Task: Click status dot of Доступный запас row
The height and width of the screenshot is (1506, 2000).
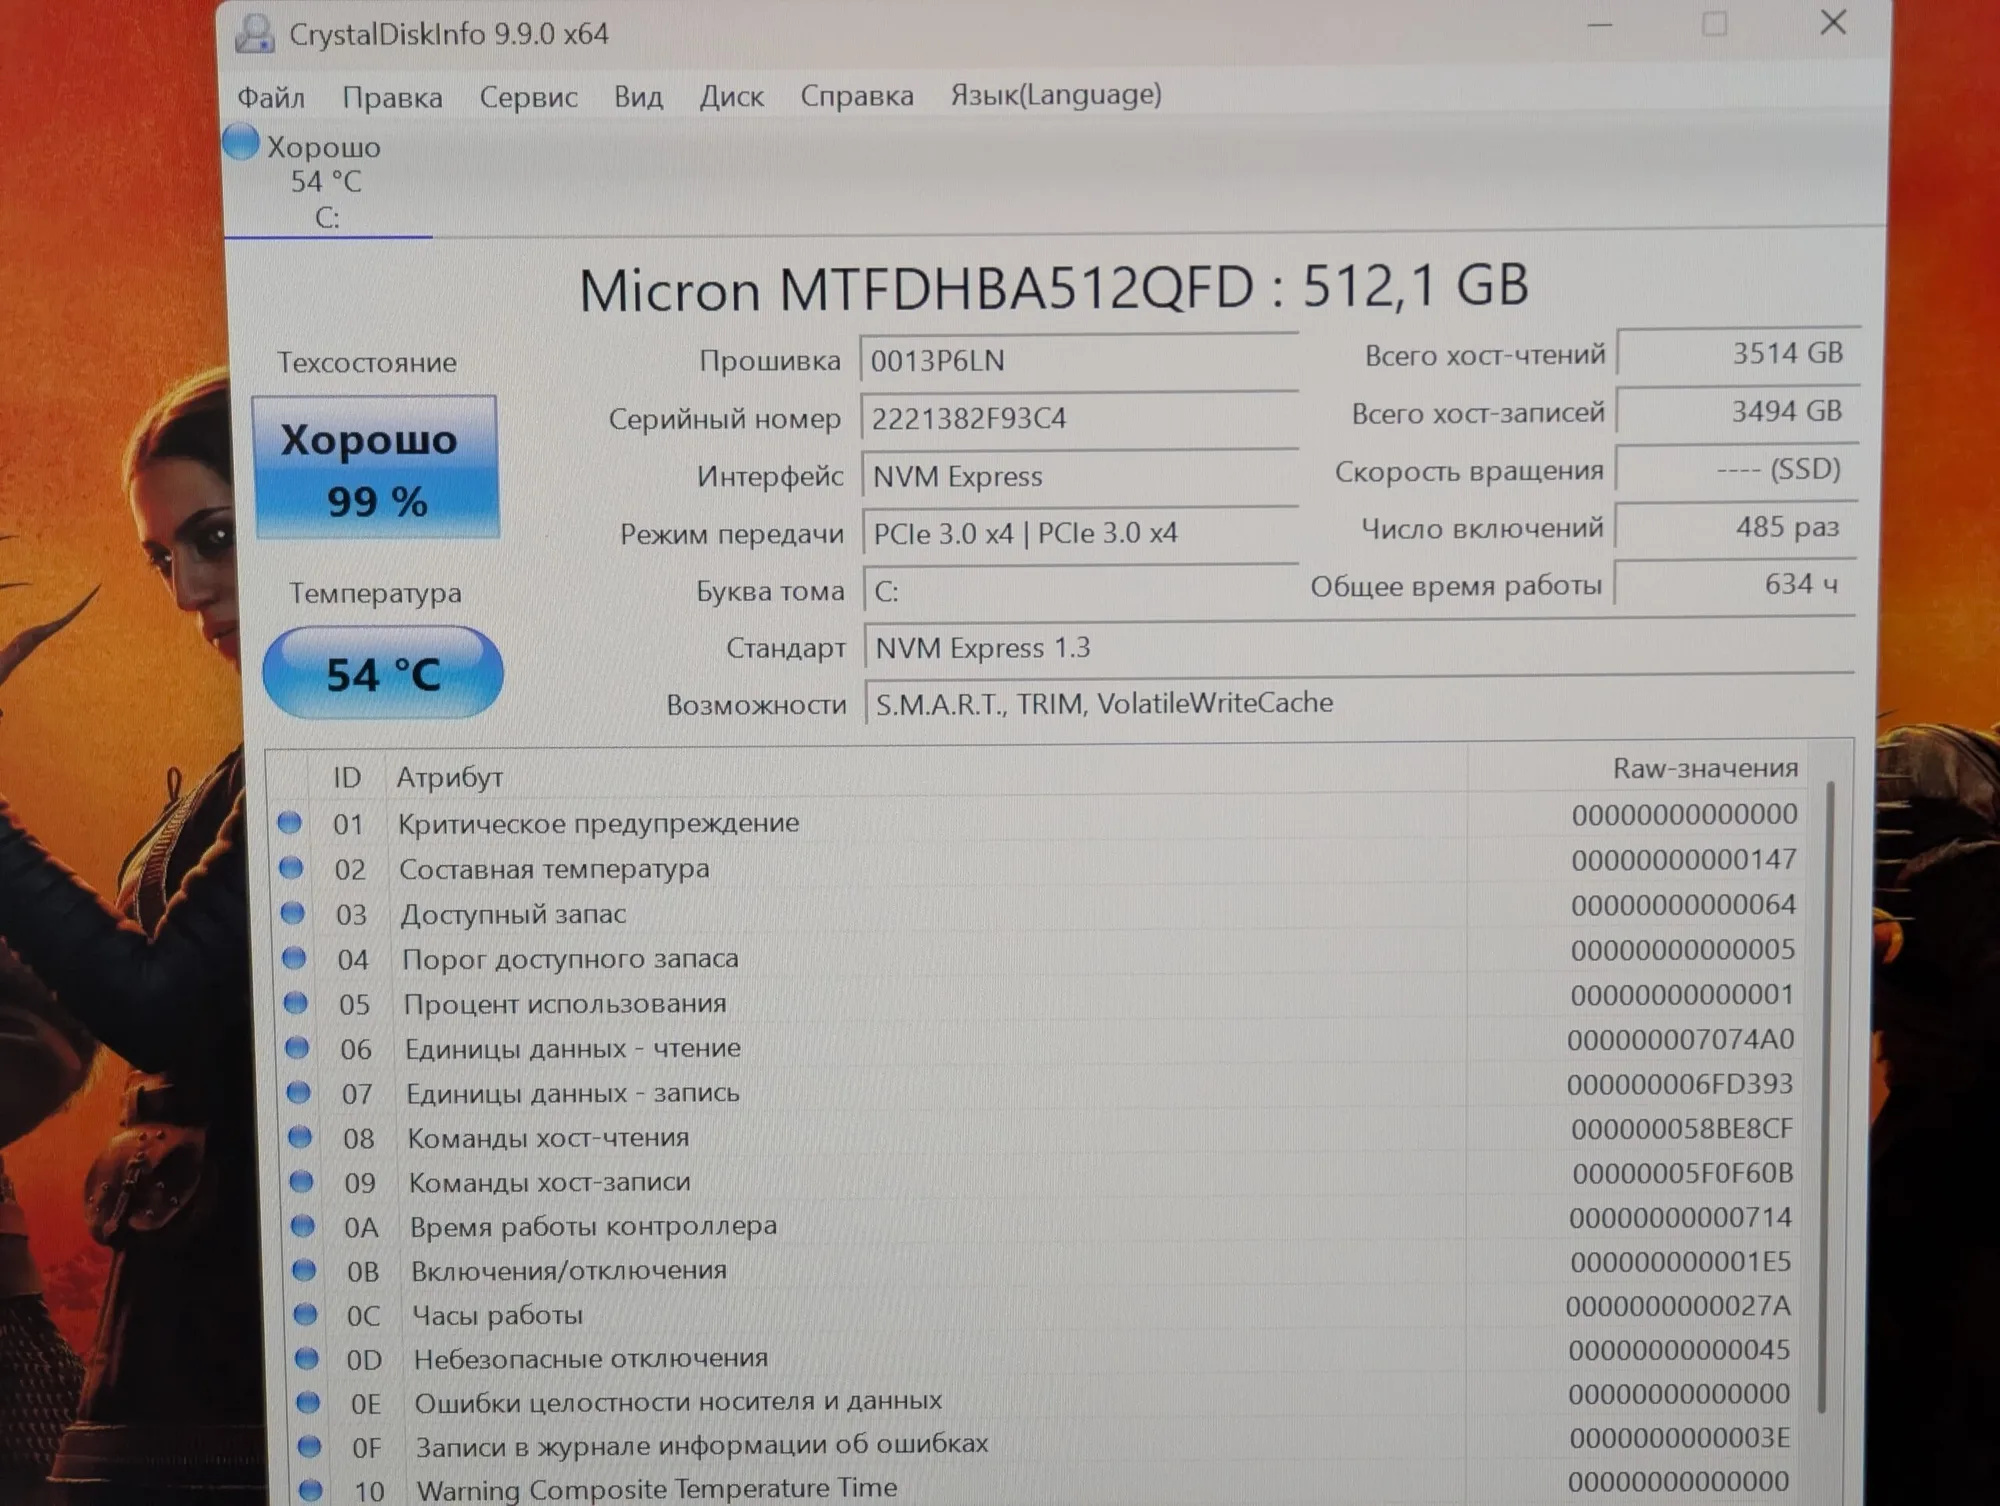Action: (x=293, y=913)
